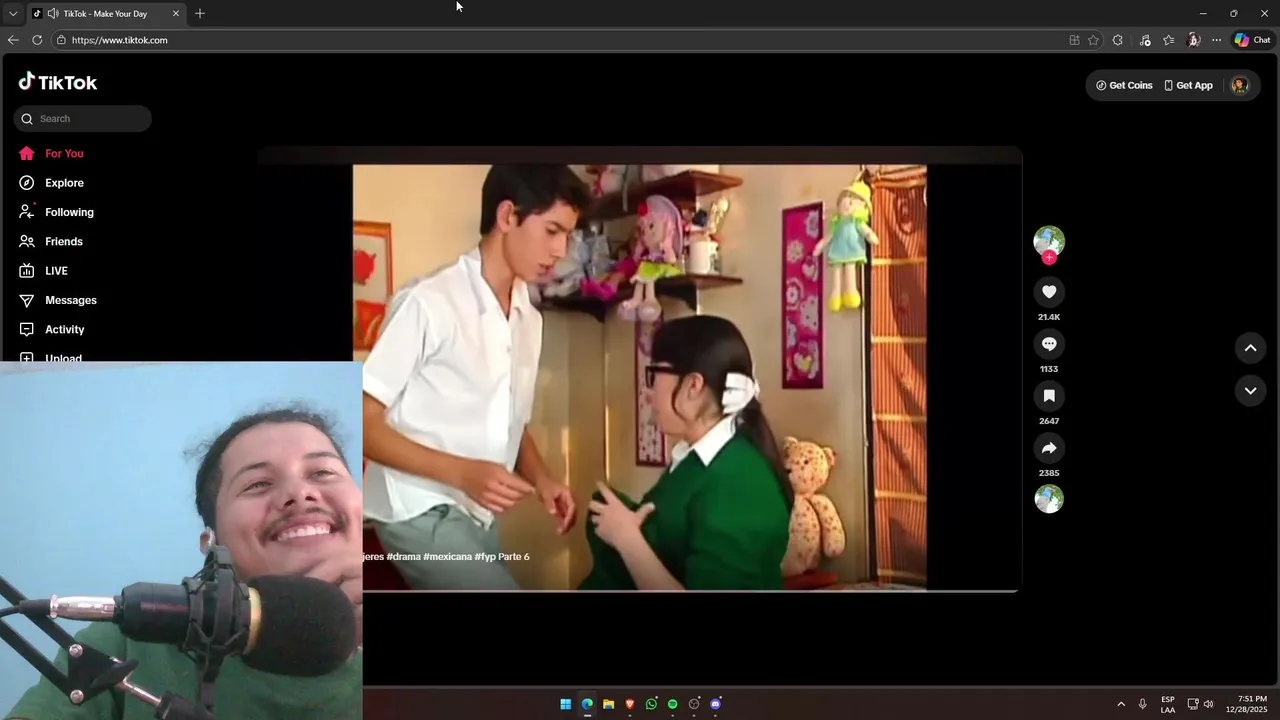The image size is (1280, 720).
Task: Mute tab using speaker icon
Action: coord(52,13)
